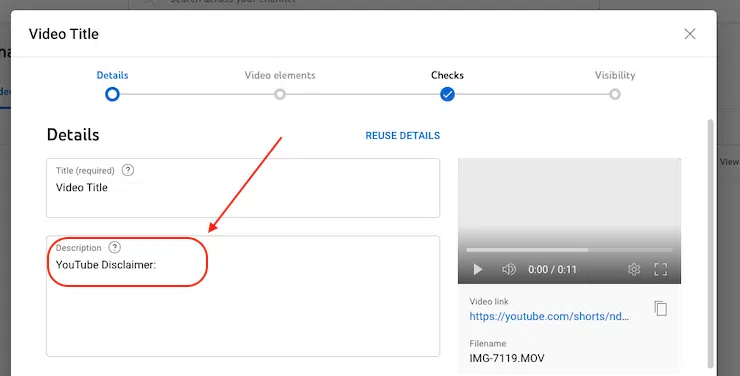This screenshot has height=376, width=740.
Task: Click into the Description text area
Action: pyautogui.click(x=243, y=296)
